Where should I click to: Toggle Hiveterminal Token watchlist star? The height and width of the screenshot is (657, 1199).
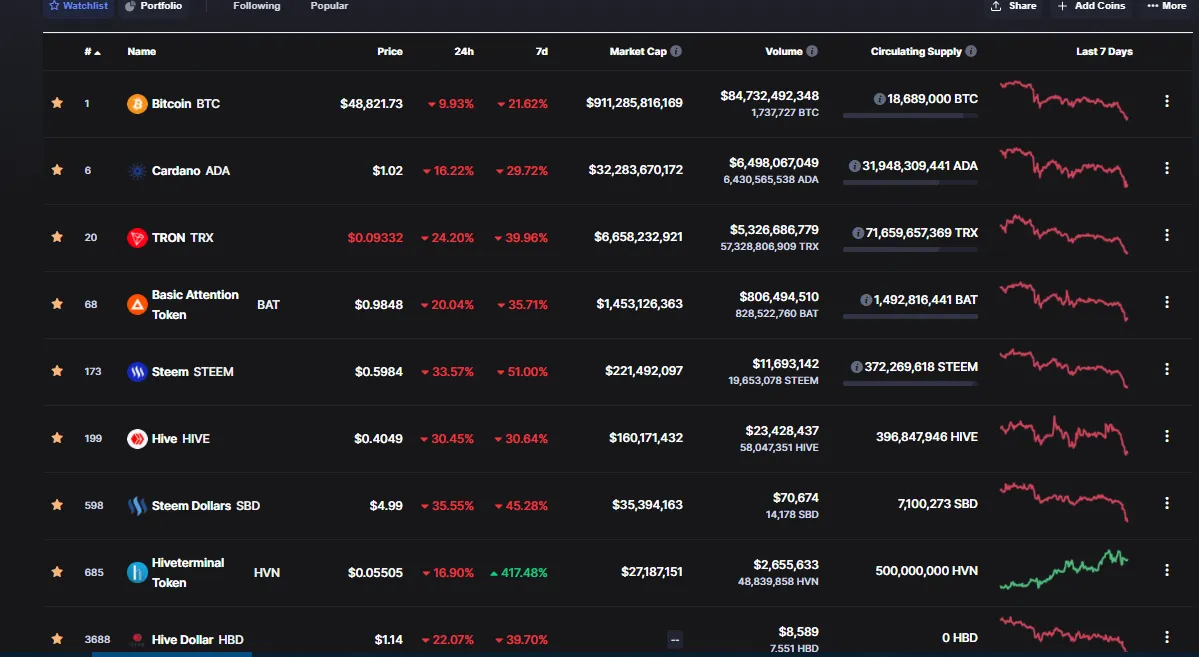point(57,571)
